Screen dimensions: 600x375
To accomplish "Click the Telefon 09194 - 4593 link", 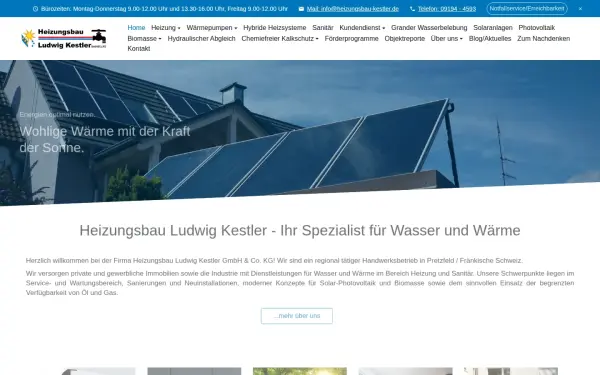I will click(447, 9).
